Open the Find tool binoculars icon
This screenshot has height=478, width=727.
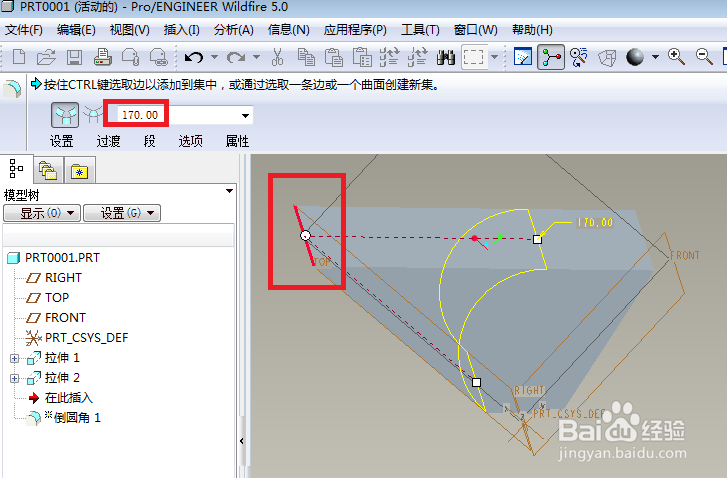[446, 57]
